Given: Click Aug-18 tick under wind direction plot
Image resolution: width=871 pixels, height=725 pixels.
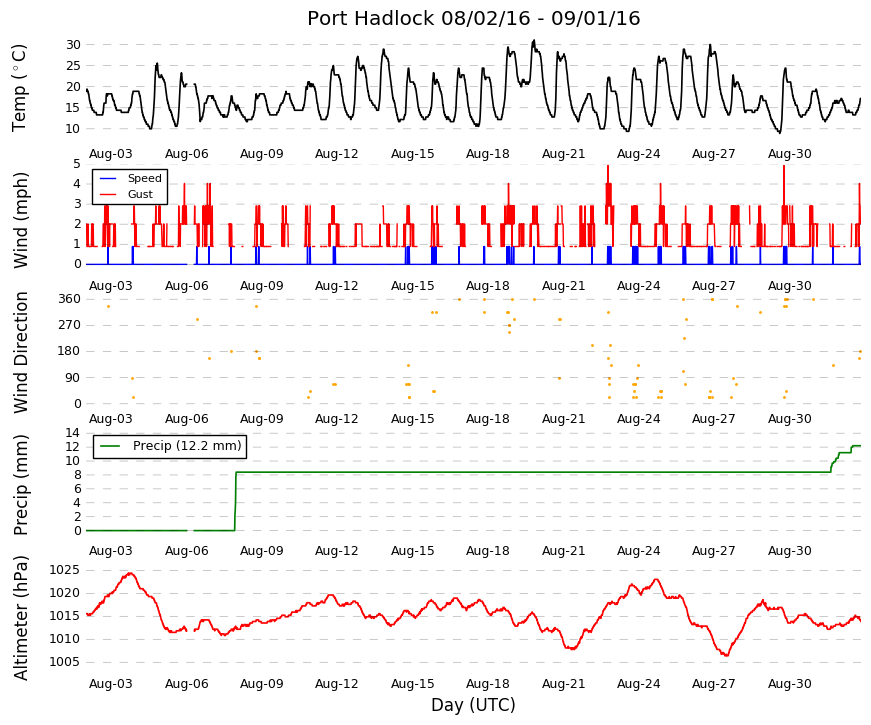Looking at the screenshot, I should tap(487, 419).
